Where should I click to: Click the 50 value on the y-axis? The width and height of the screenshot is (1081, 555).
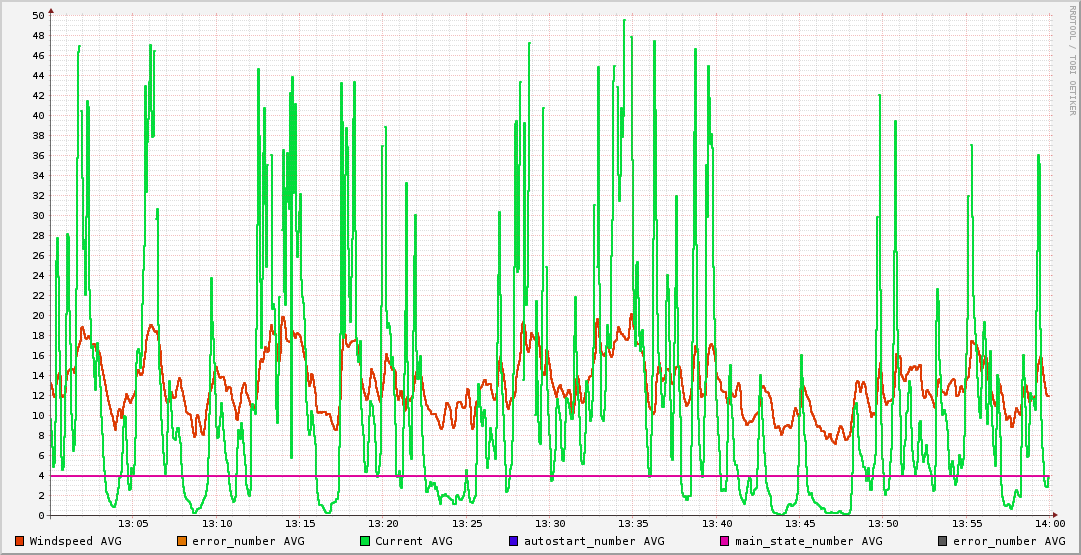pyautogui.click(x=38, y=15)
